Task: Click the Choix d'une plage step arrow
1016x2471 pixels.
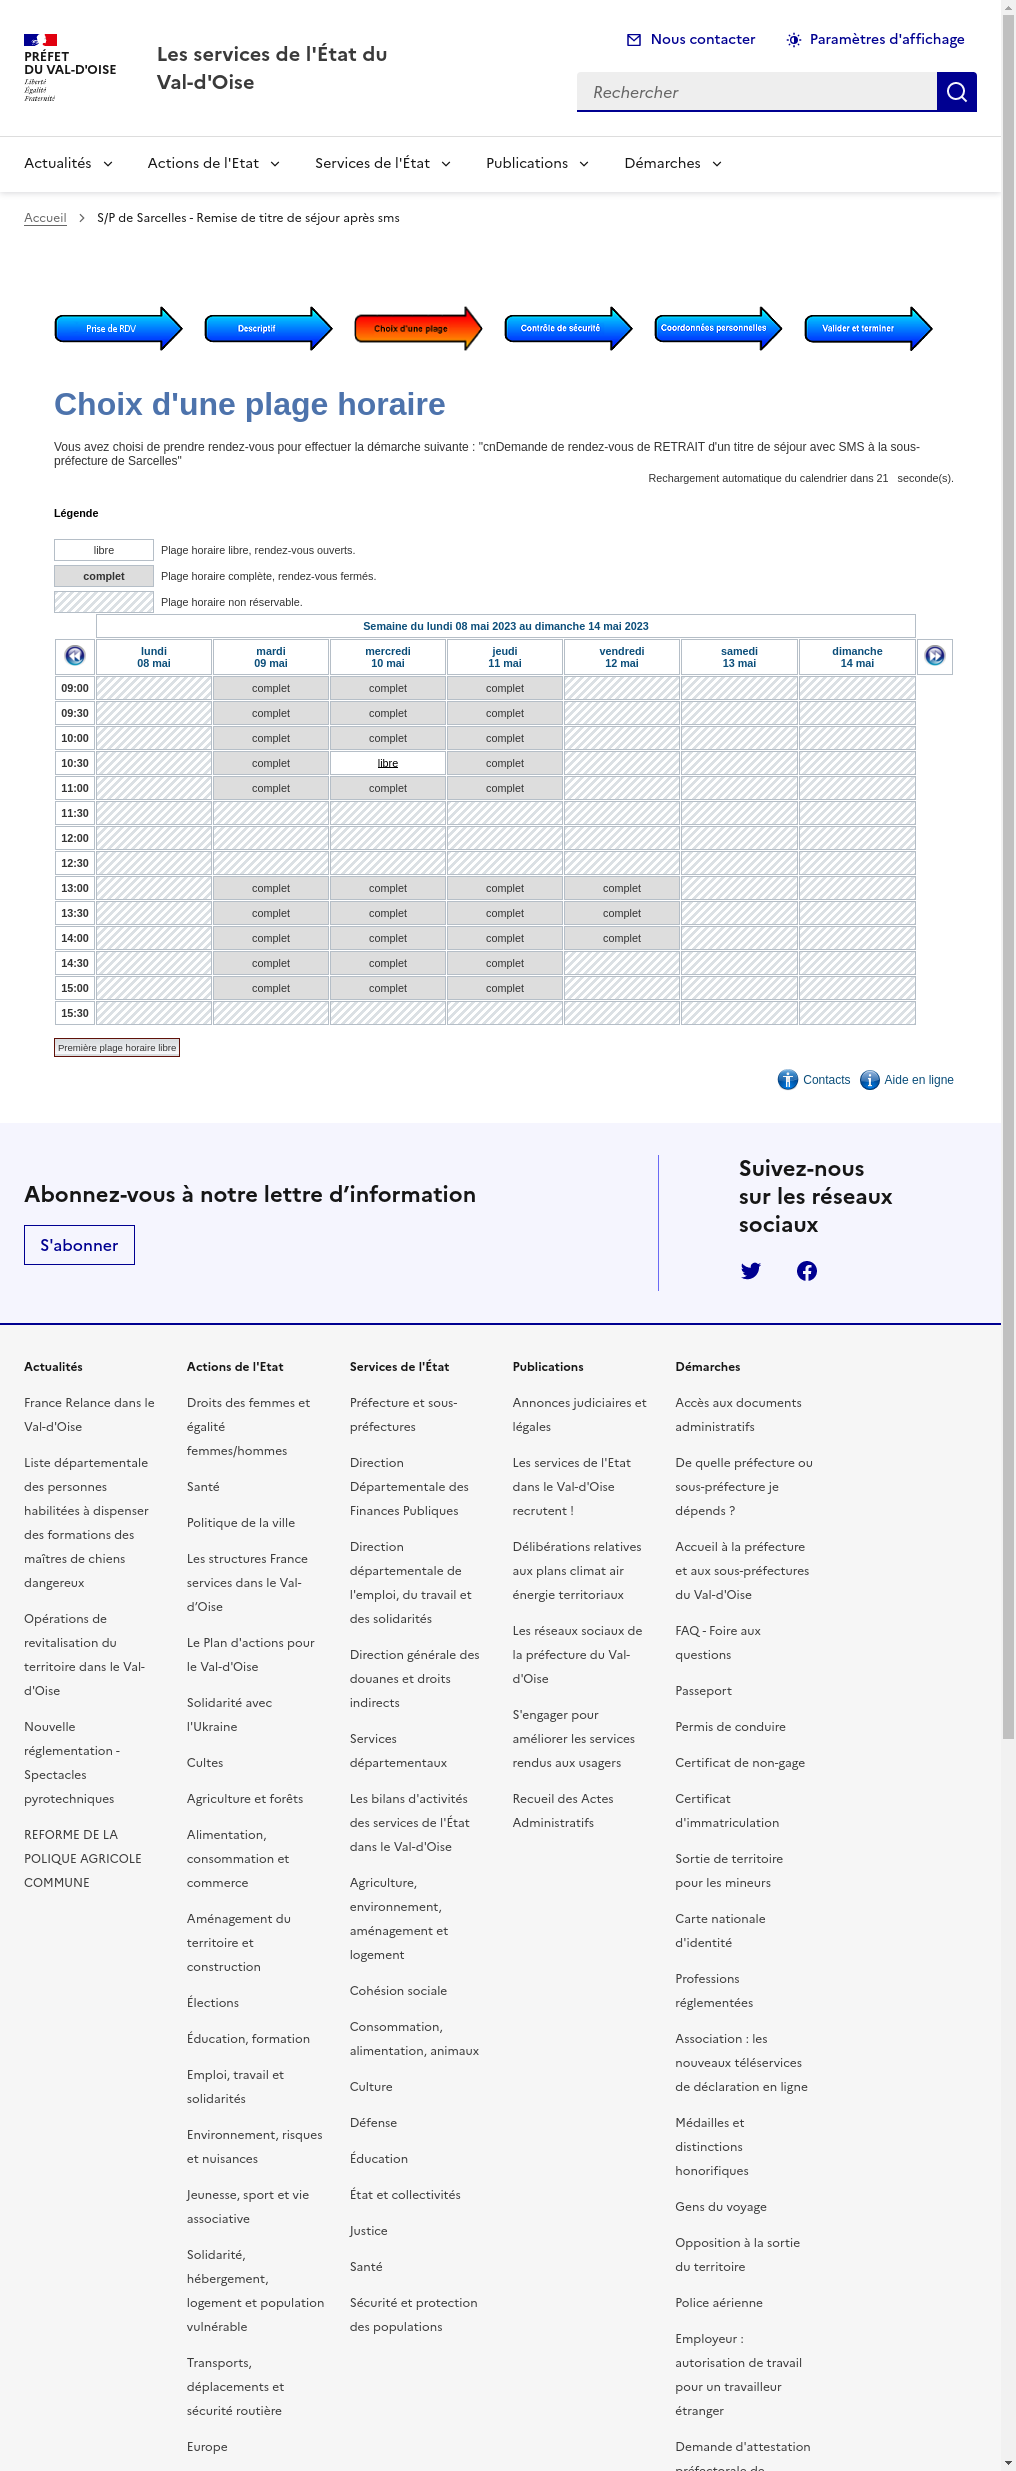Action: tap(418, 328)
